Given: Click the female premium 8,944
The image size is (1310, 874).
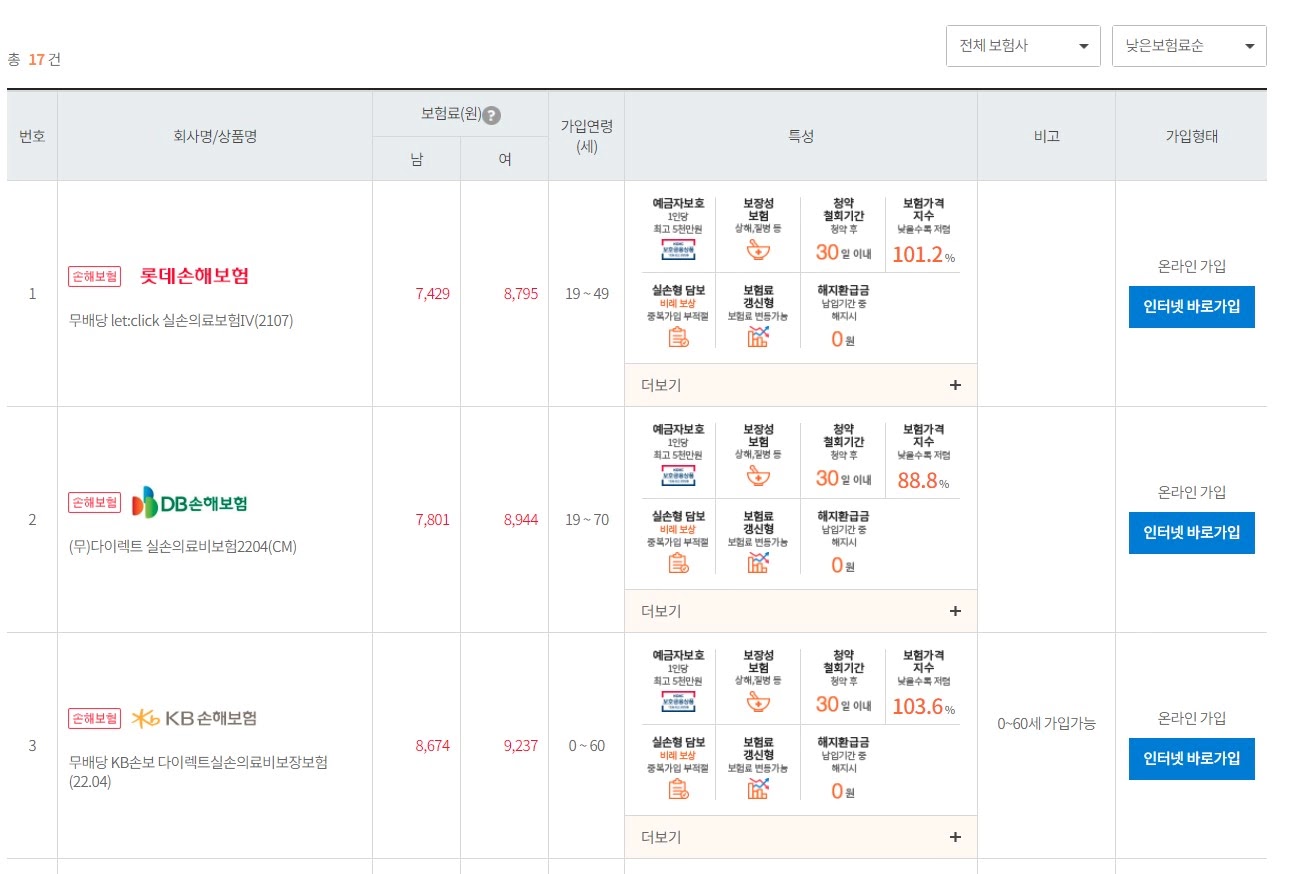Looking at the screenshot, I should (520, 520).
